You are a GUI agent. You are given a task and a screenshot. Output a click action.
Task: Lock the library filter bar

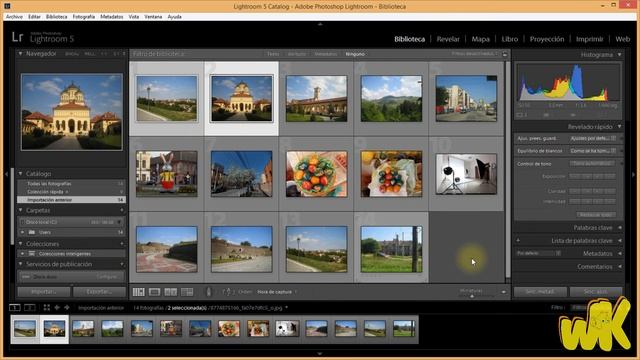tap(505, 54)
